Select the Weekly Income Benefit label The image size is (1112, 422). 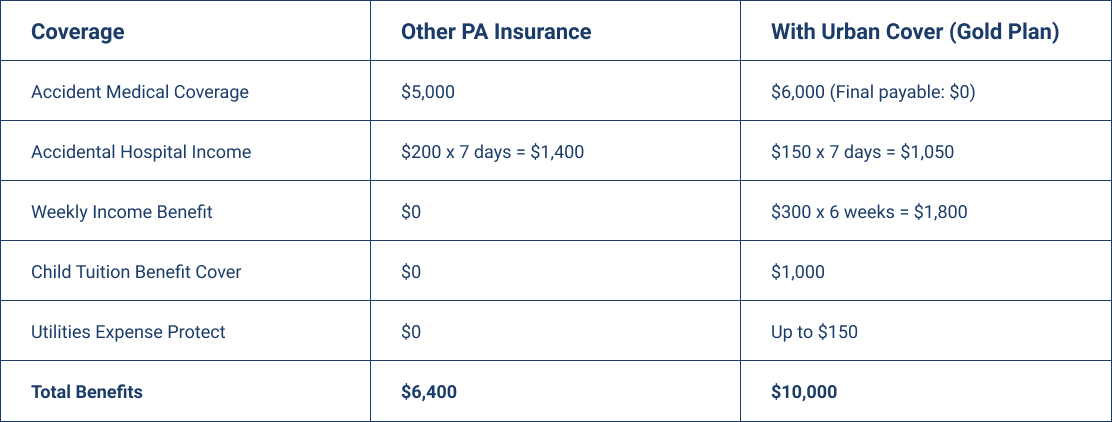click(122, 212)
